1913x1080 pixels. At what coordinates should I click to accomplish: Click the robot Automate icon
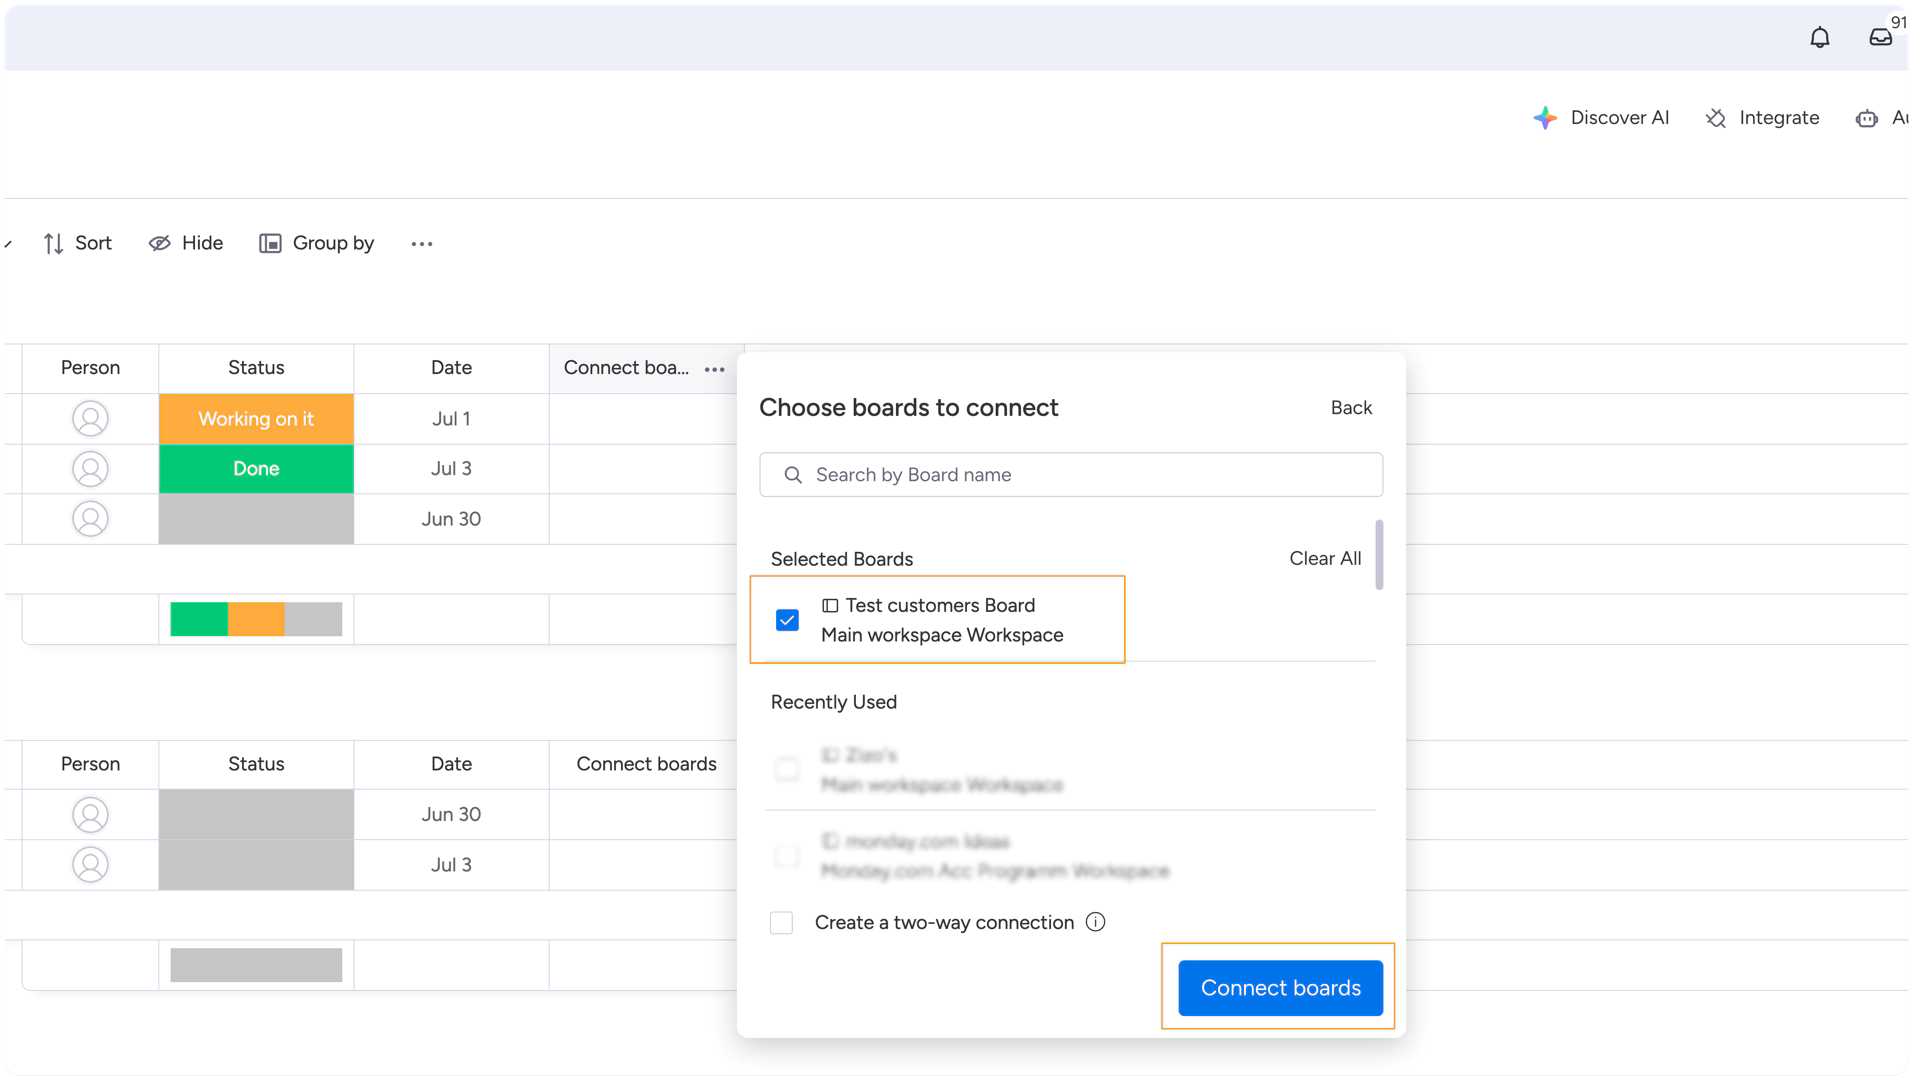[x=1866, y=118]
